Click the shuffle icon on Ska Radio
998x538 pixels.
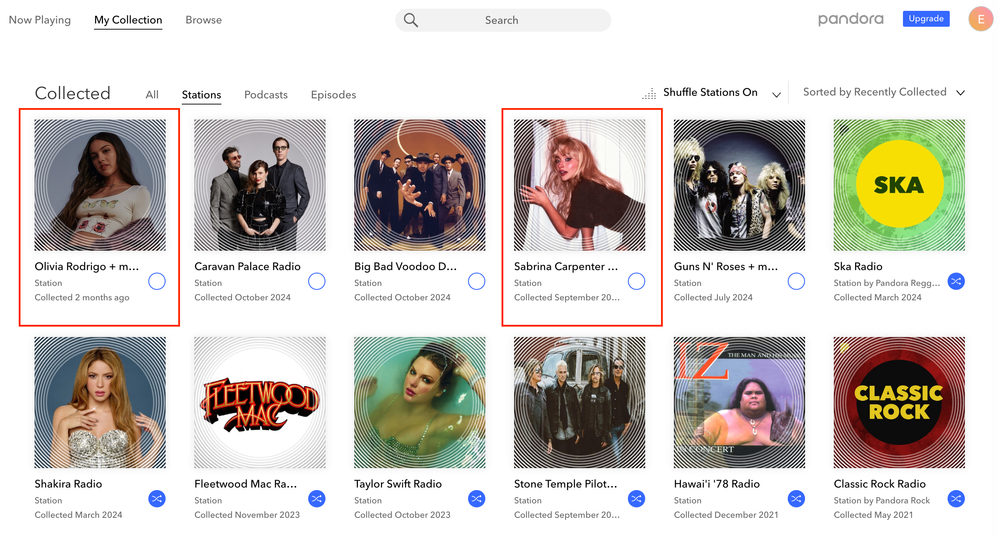click(956, 282)
